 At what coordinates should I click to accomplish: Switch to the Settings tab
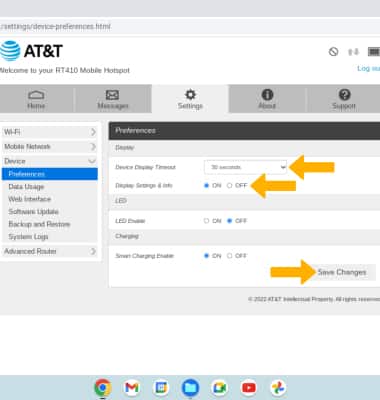point(190,99)
